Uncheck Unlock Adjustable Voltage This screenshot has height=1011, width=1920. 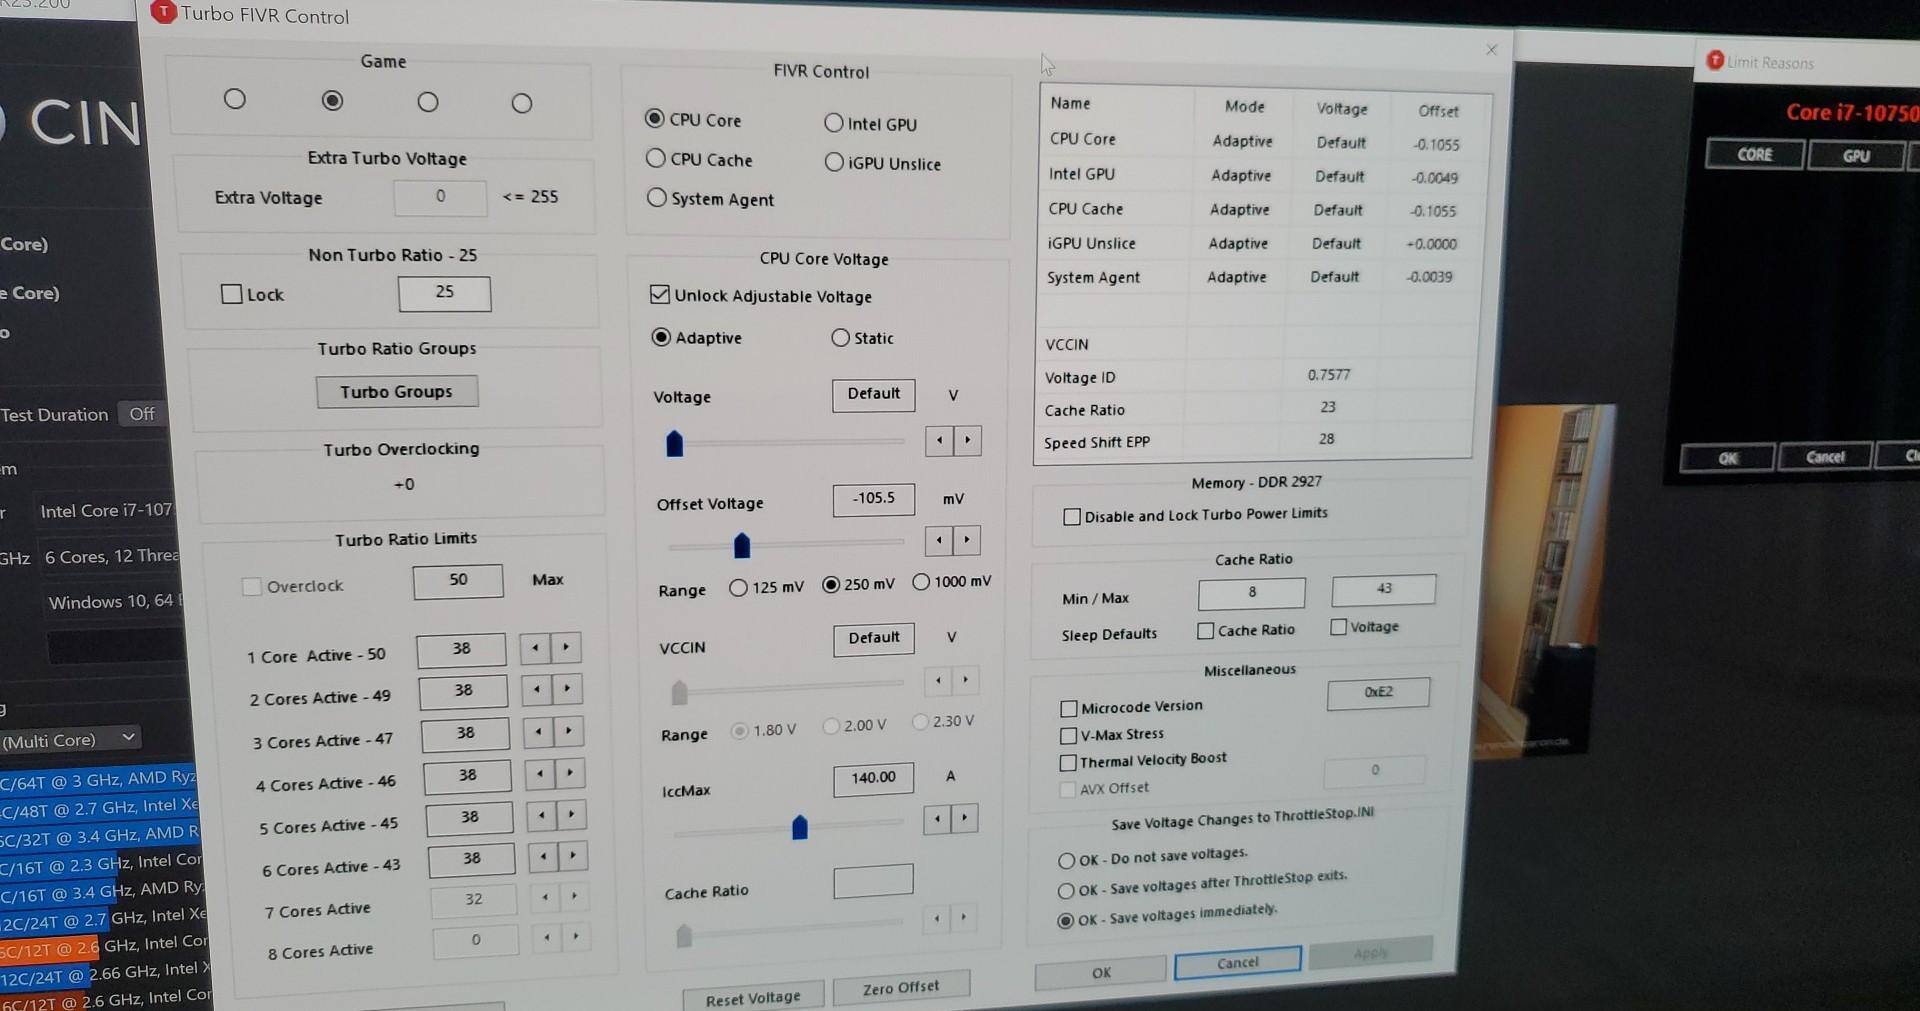[x=659, y=295]
